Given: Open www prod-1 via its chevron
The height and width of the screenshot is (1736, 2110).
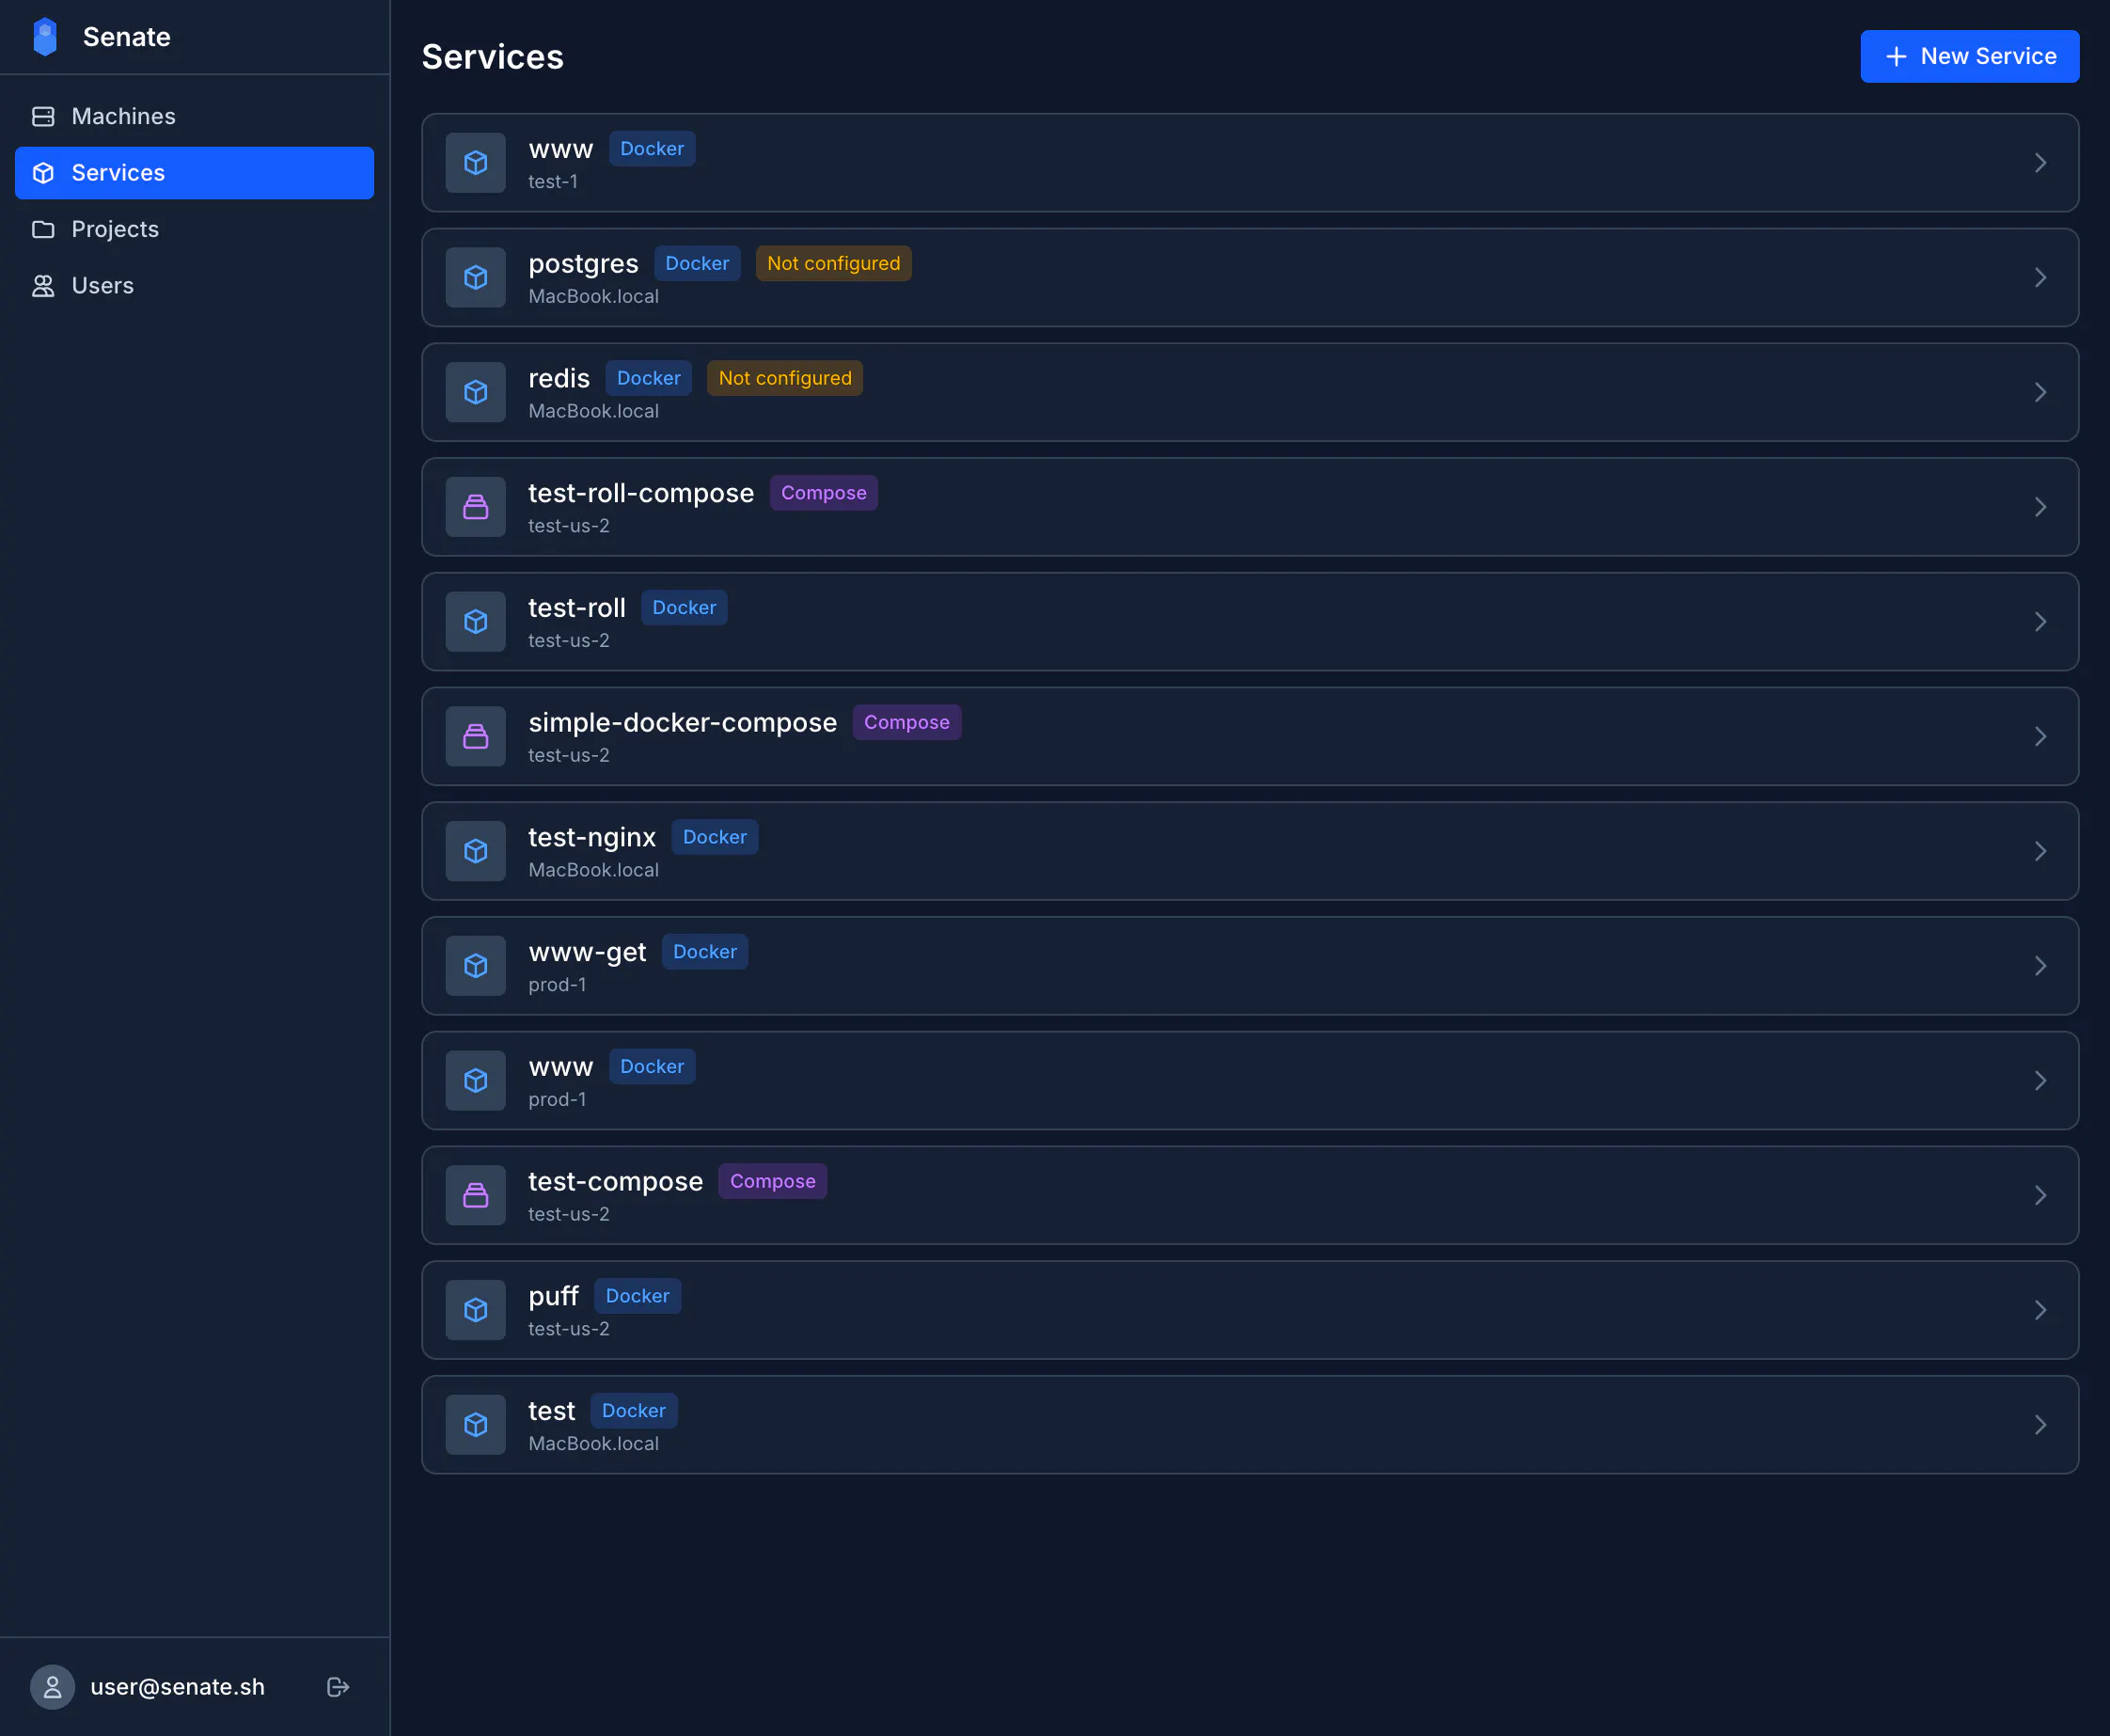Looking at the screenshot, I should tap(2040, 1080).
